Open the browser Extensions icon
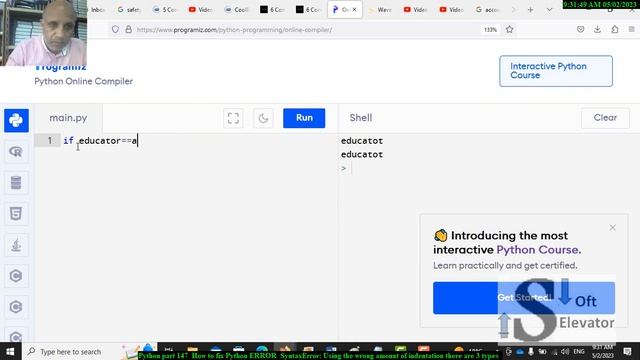 615,29
